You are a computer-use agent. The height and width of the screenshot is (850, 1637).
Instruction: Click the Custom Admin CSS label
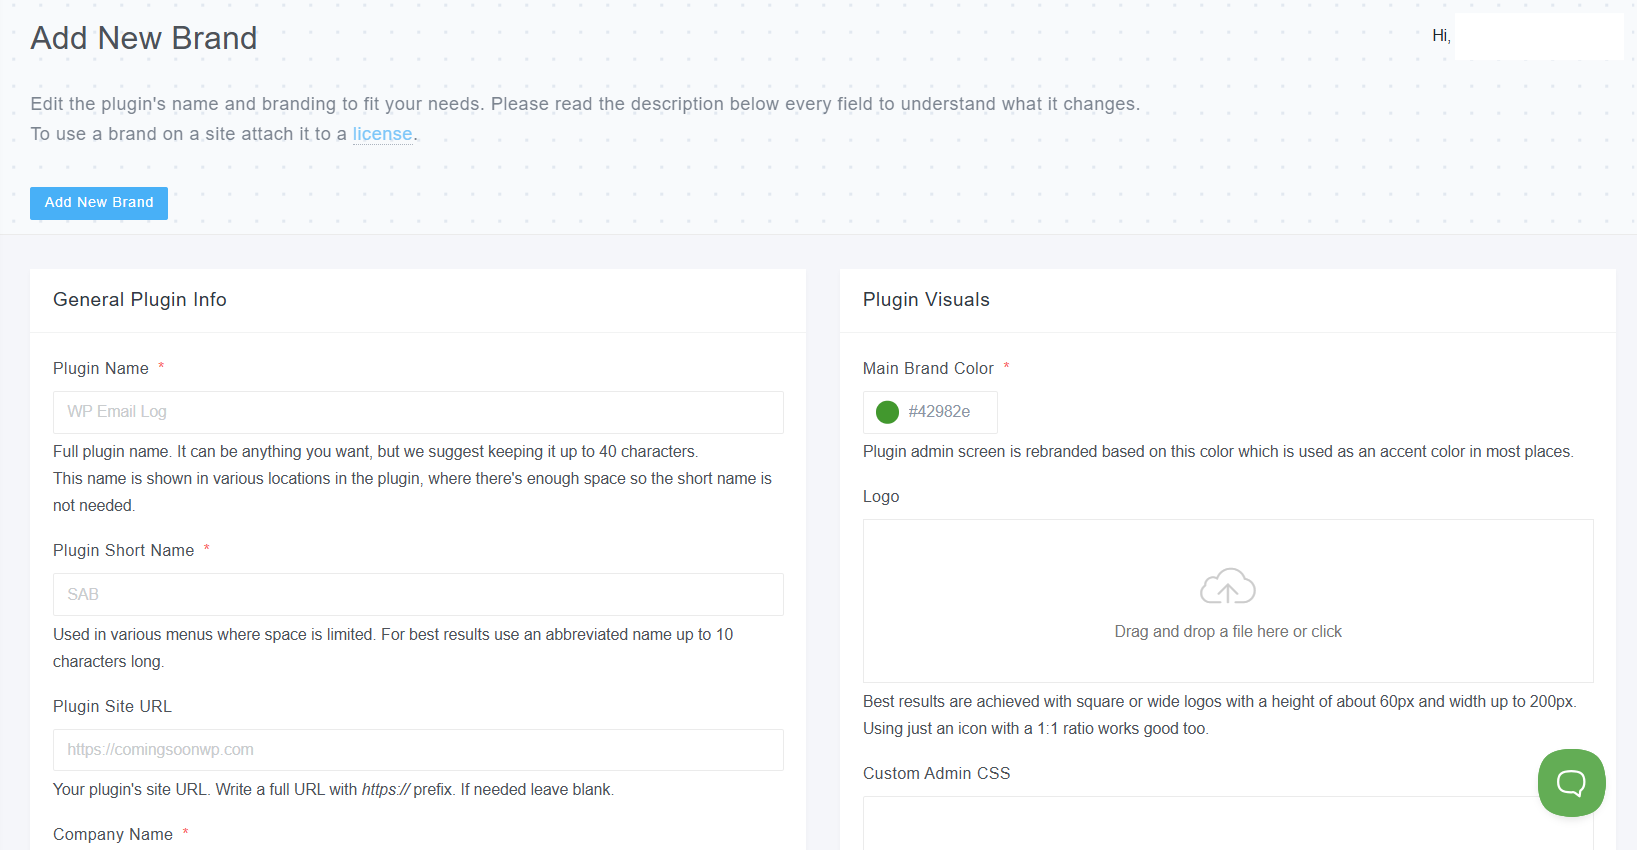(x=936, y=774)
